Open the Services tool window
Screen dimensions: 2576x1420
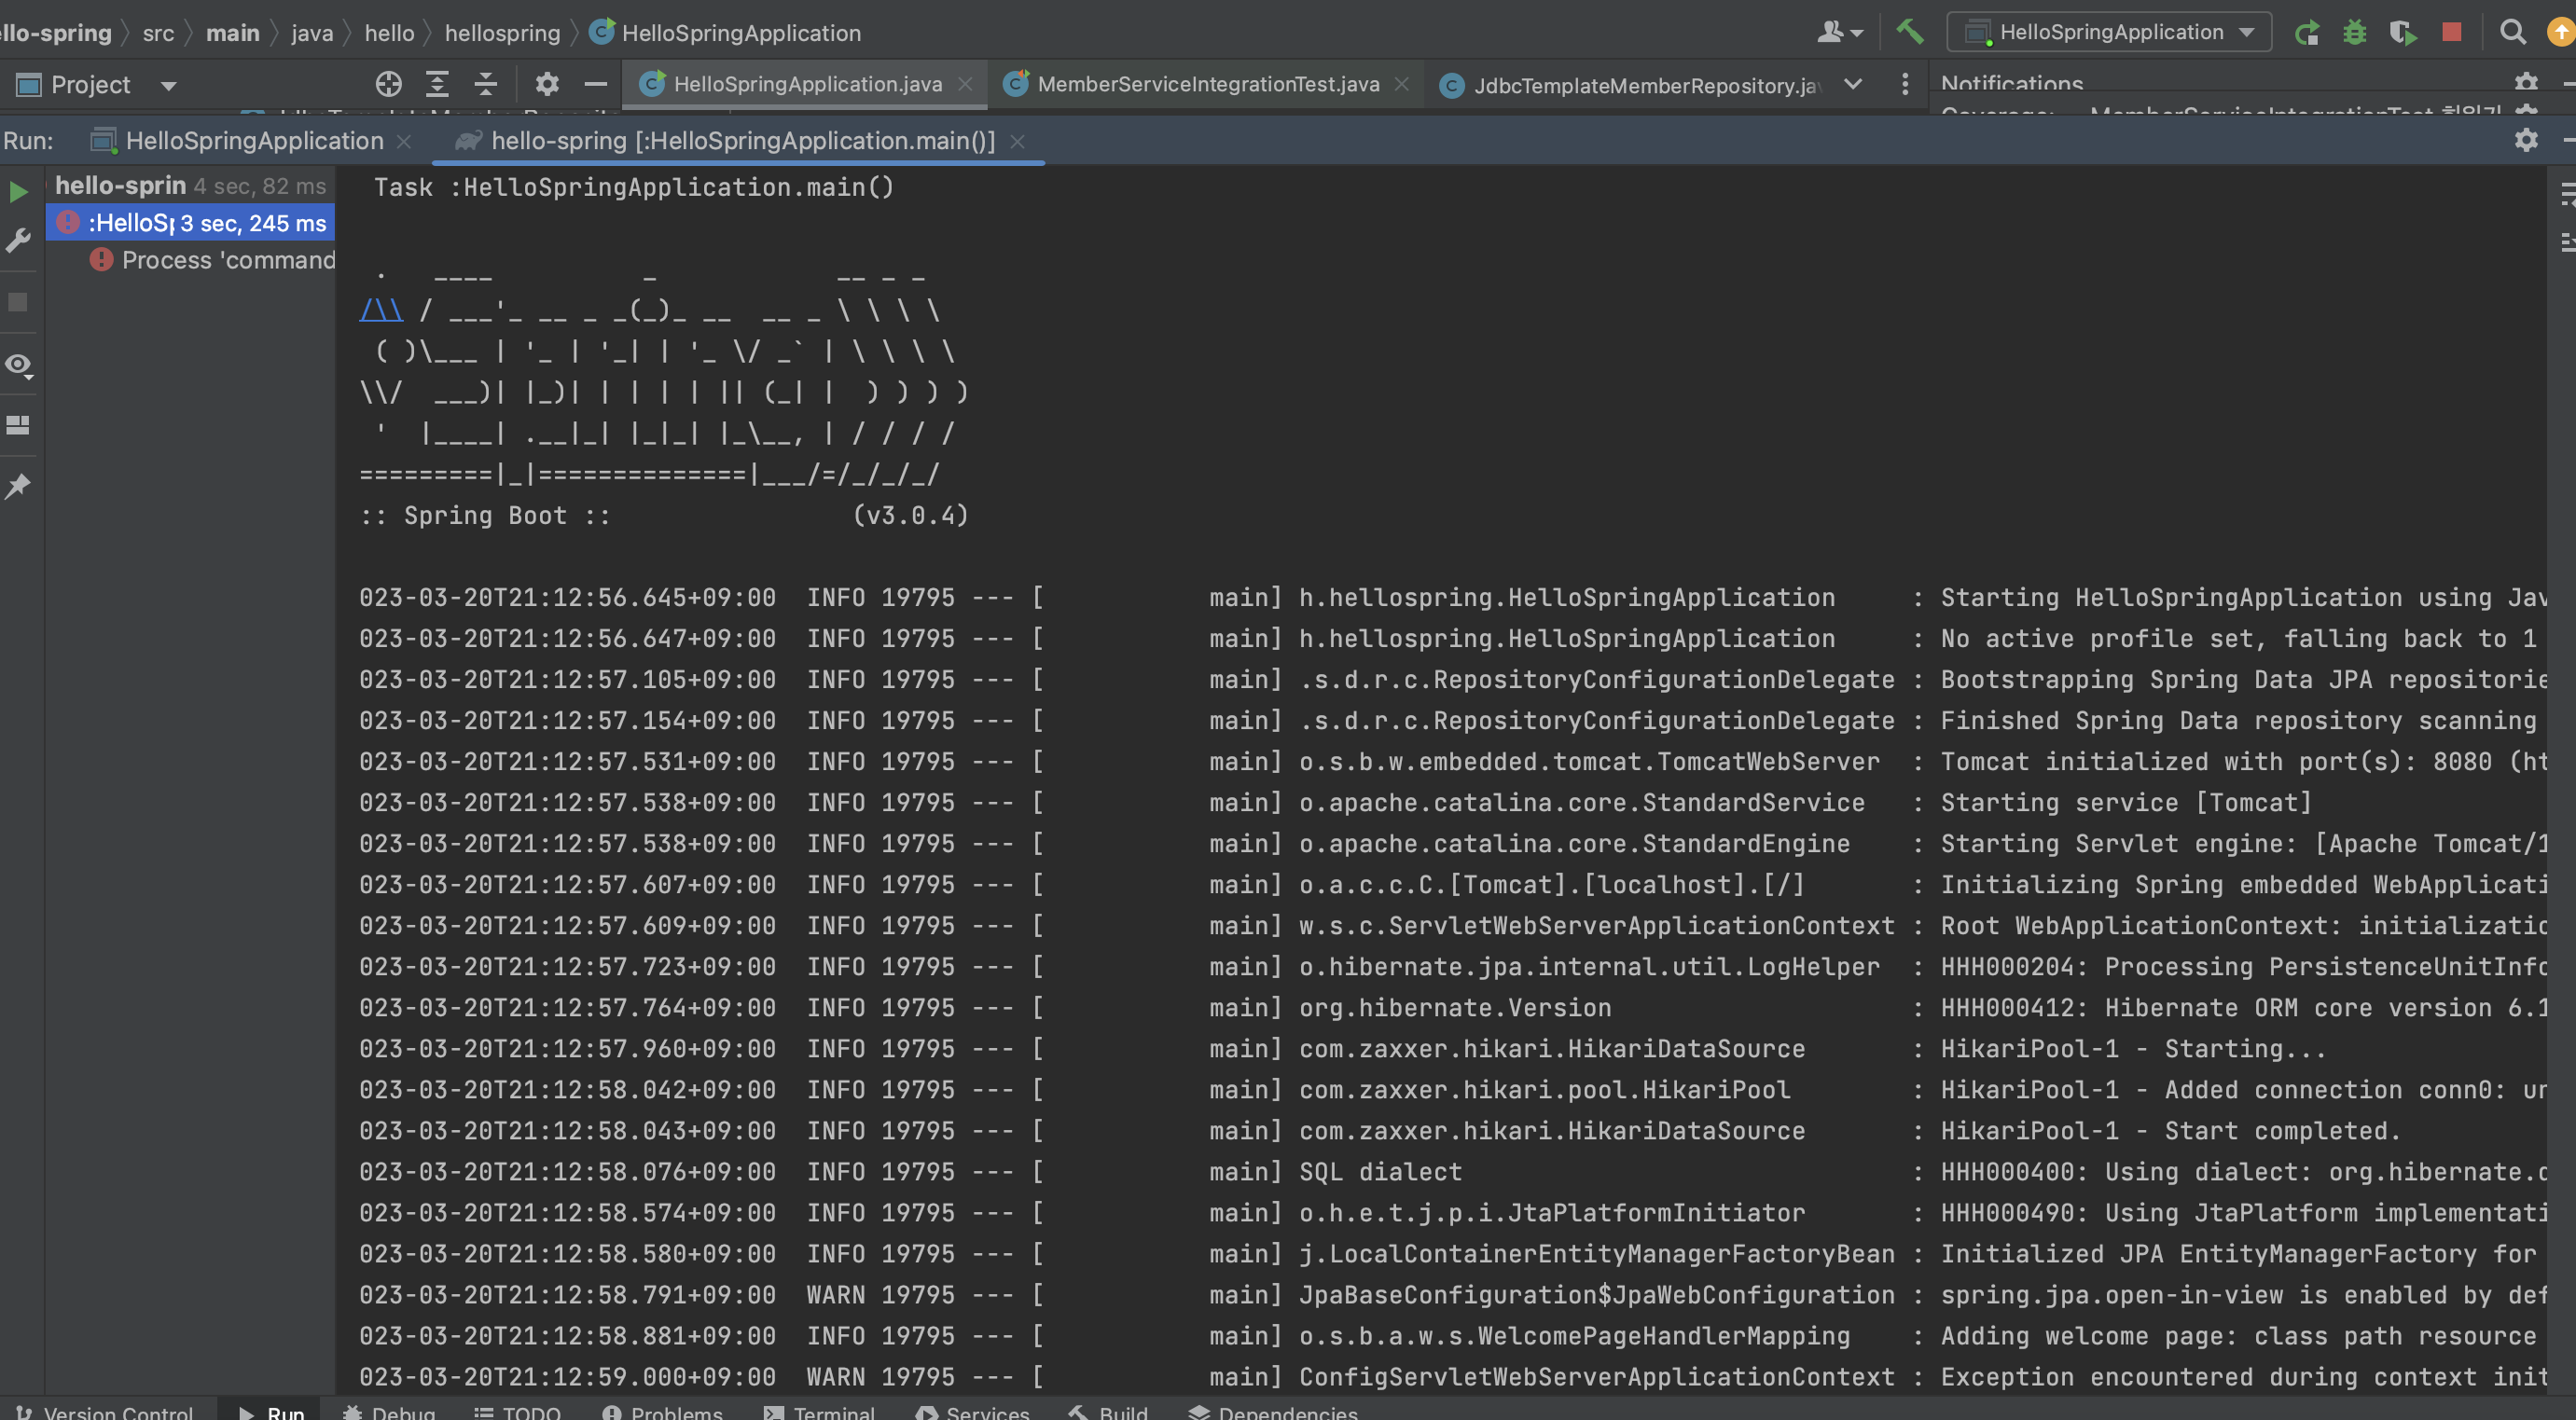(x=973, y=1410)
